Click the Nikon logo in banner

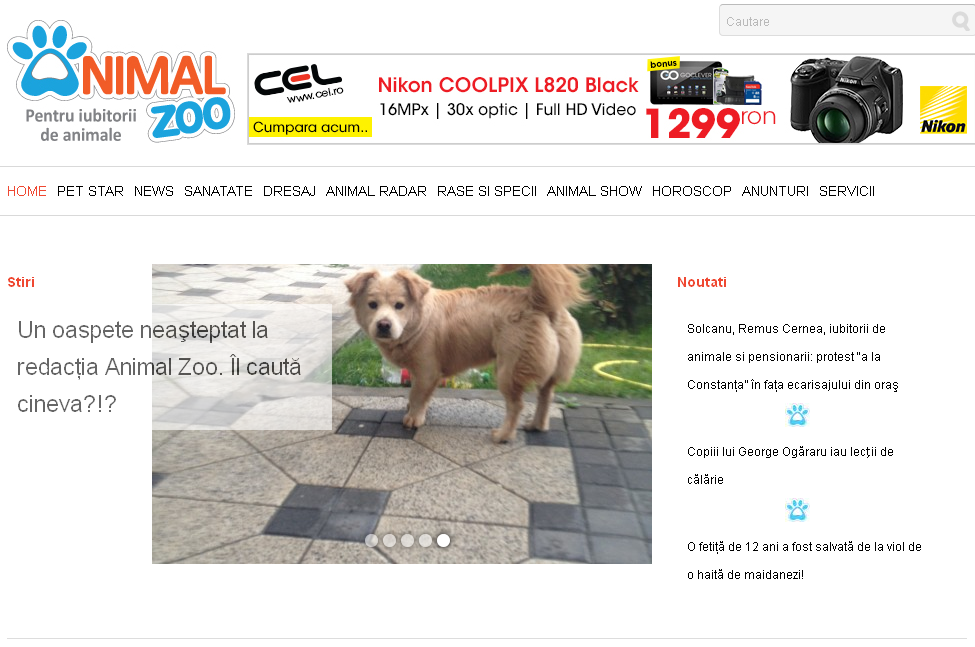[x=943, y=110]
